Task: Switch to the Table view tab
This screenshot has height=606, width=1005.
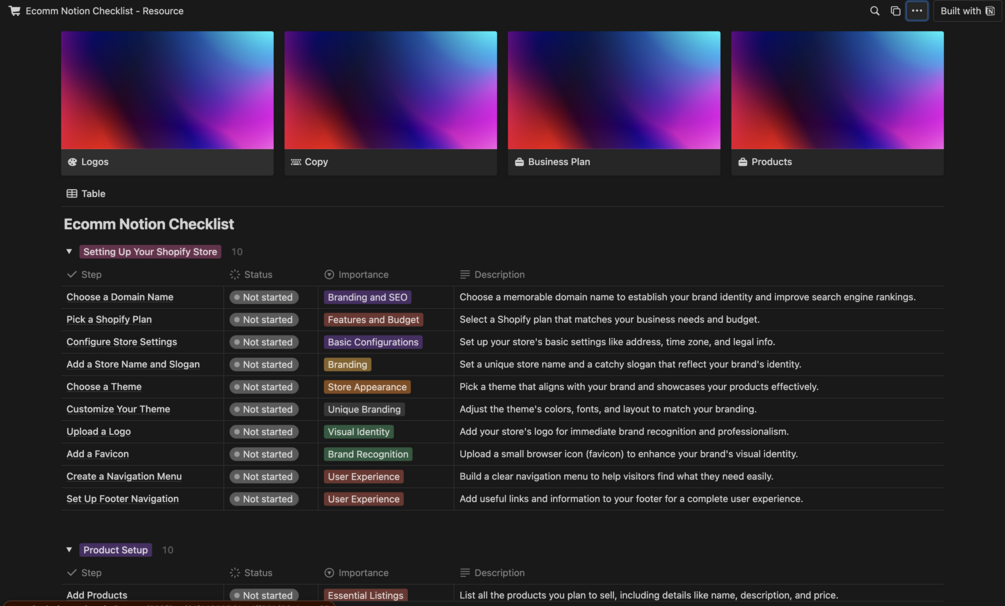Action: tap(86, 193)
